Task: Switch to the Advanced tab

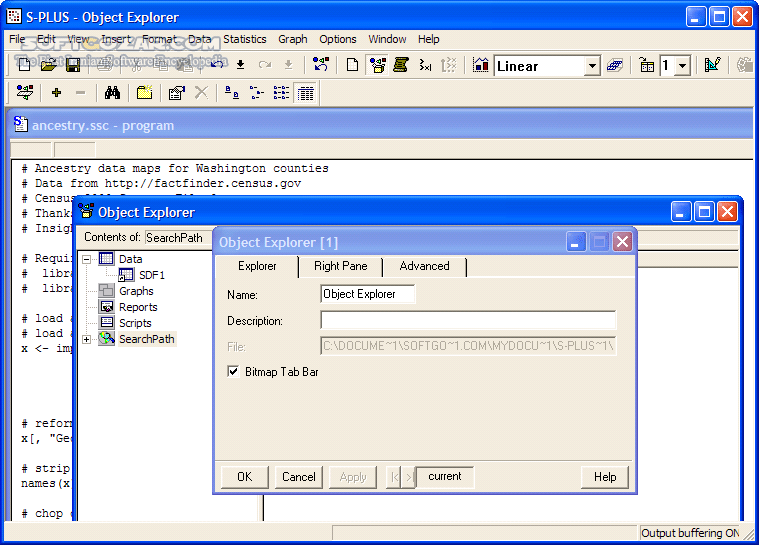Action: click(424, 266)
